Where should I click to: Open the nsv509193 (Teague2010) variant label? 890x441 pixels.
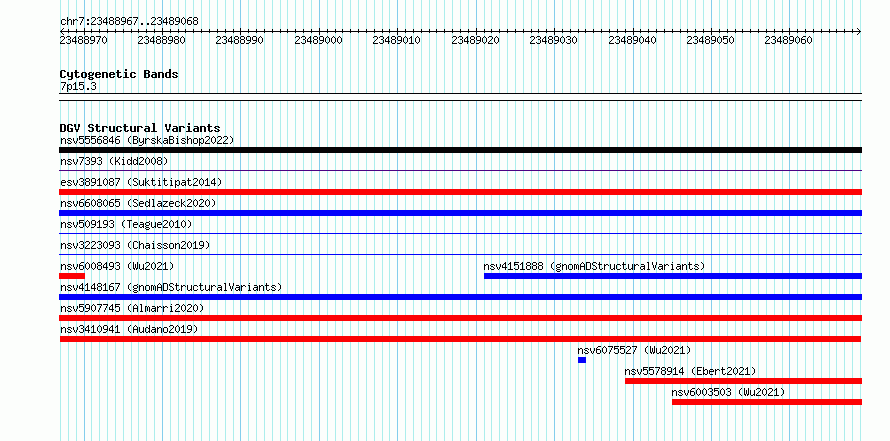coord(126,224)
